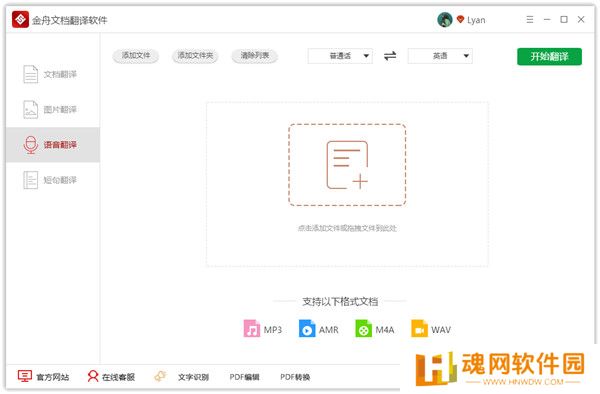Click the app title 金舟文档翻译软件
600x394 pixels.
point(70,20)
